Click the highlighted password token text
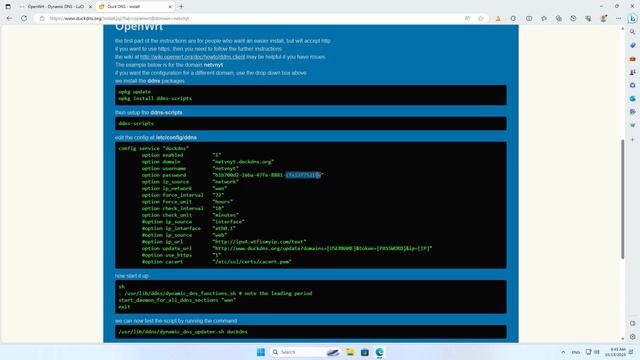The width and height of the screenshot is (640, 360). click(x=303, y=175)
